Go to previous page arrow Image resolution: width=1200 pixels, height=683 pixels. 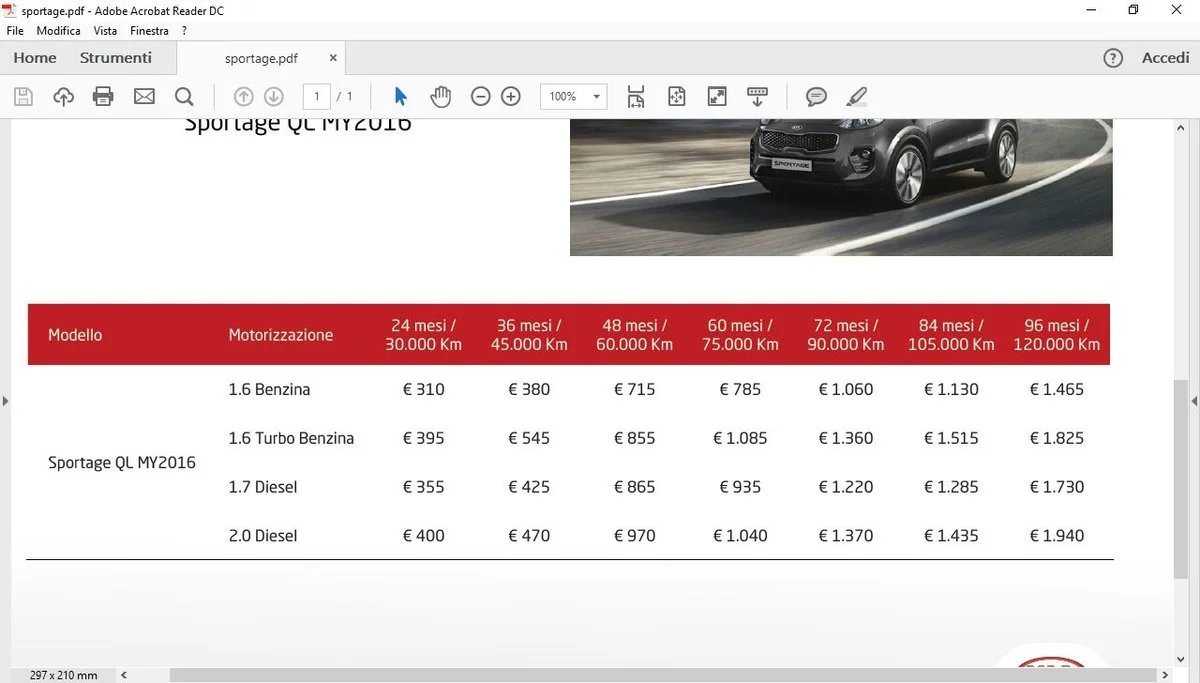point(243,97)
